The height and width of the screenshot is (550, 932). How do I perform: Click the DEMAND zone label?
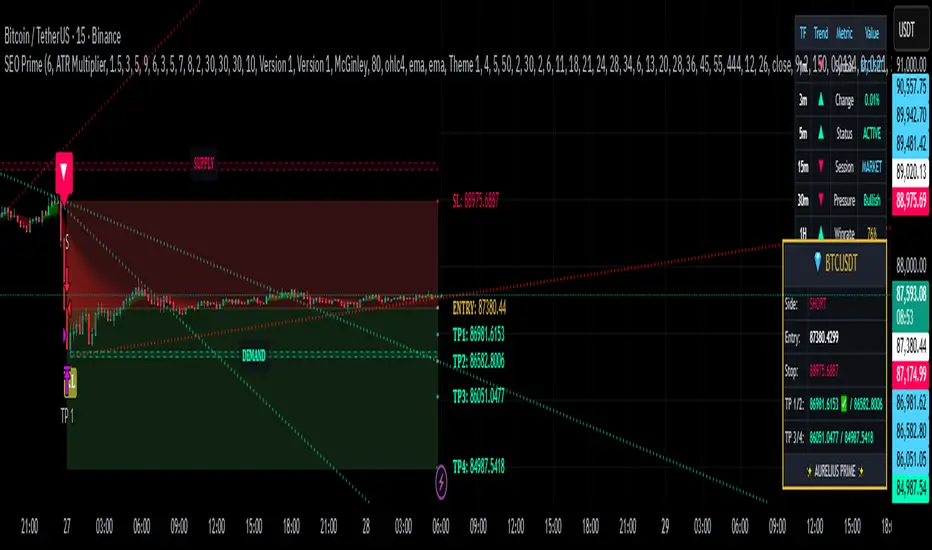pyautogui.click(x=254, y=356)
